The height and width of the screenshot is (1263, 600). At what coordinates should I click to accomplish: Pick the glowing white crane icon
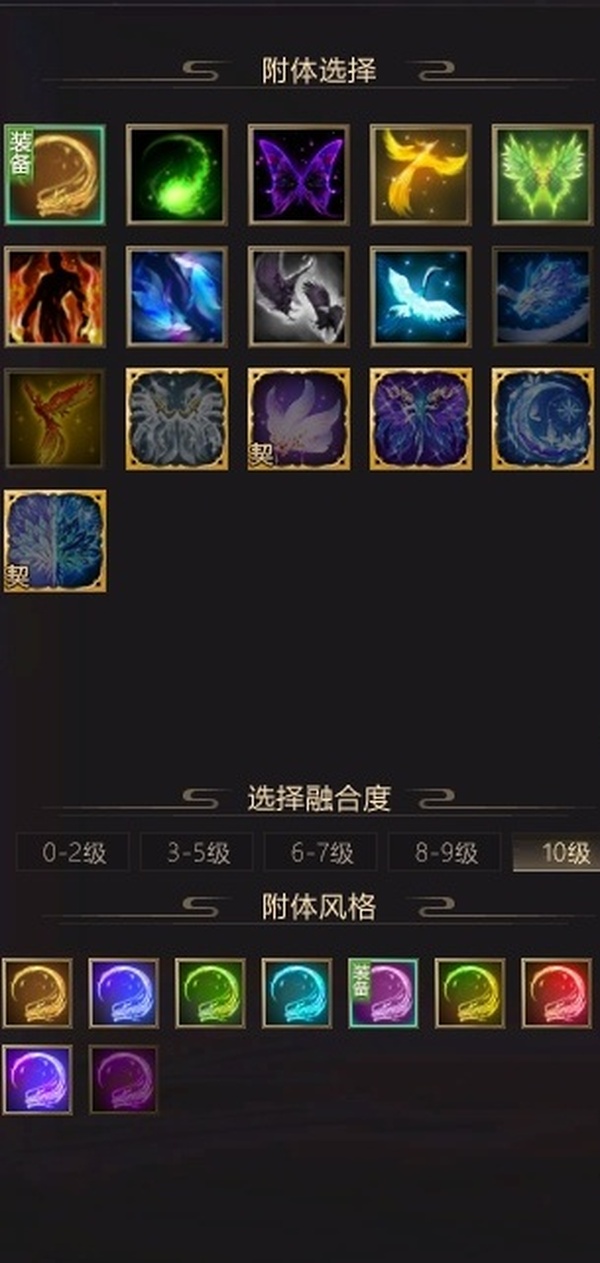[x=421, y=296]
